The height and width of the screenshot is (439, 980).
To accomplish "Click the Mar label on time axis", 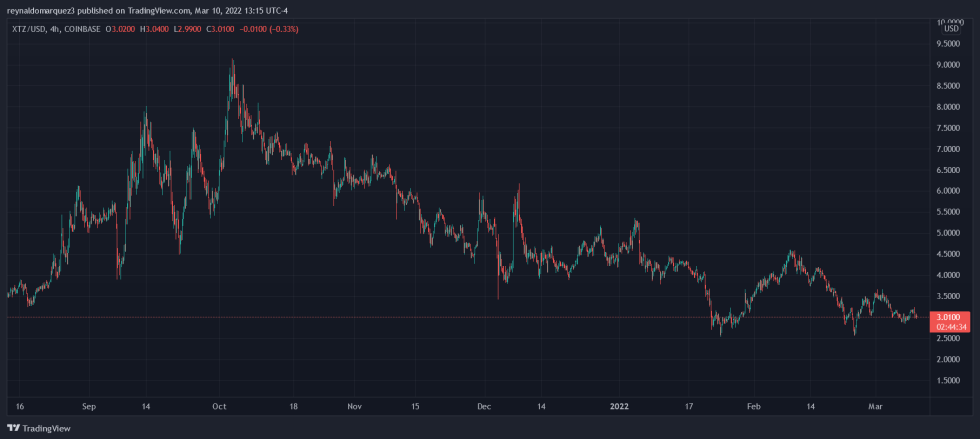I will coord(876,407).
